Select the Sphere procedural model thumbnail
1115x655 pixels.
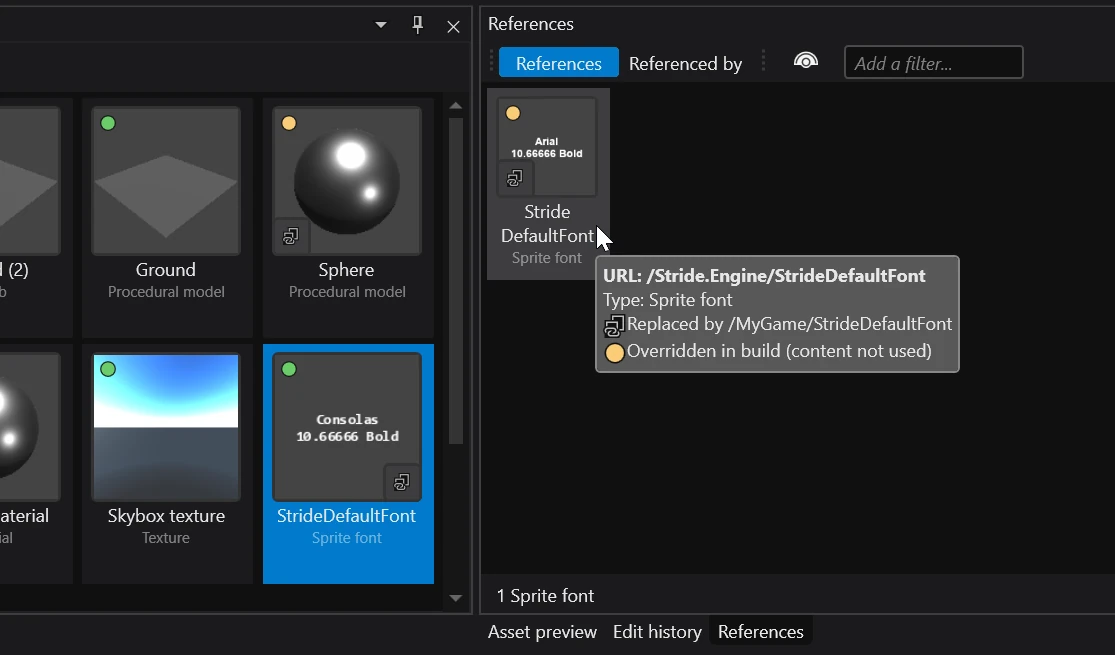point(347,181)
